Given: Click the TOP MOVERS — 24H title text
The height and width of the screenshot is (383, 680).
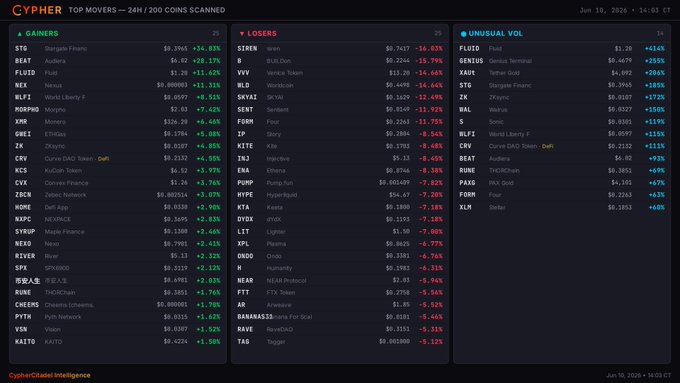Looking at the screenshot, I should click(147, 10).
